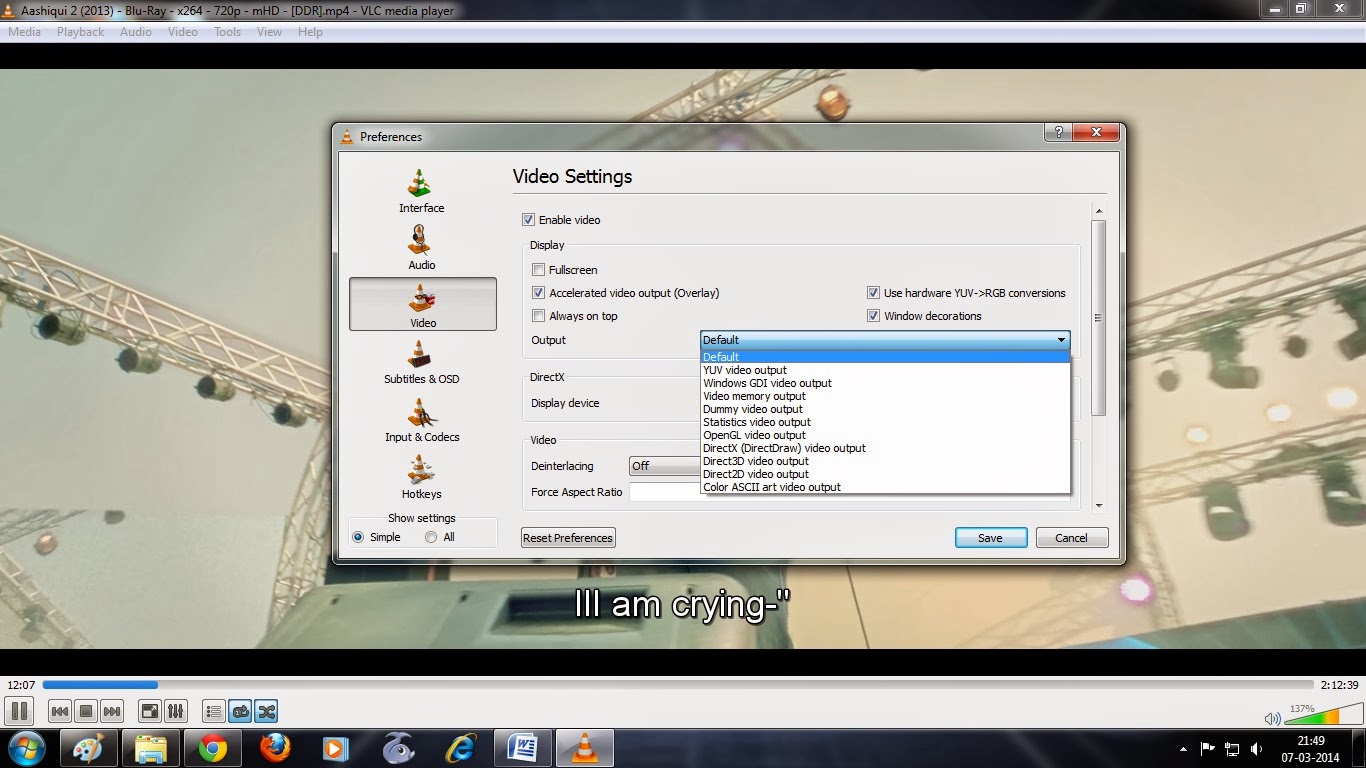Mute audio via the VLC speaker icon
Screen dimensions: 1366x768
pyautogui.click(x=1272, y=718)
